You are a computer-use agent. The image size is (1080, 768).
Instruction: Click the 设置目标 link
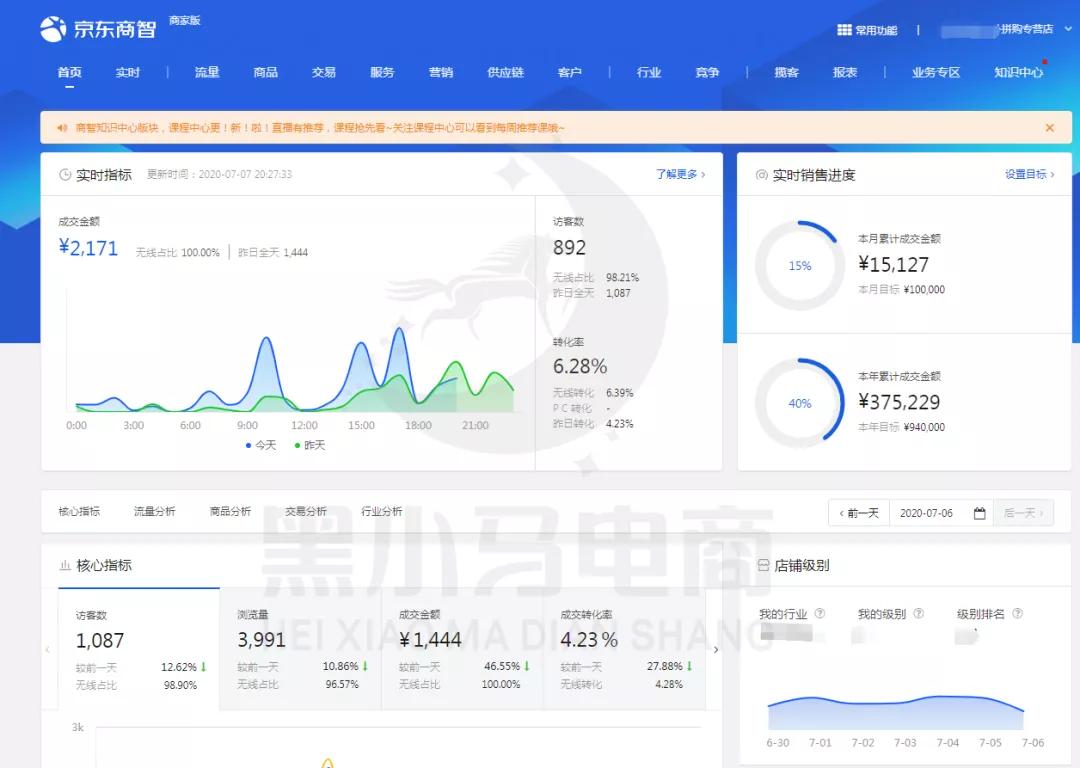pos(1024,174)
